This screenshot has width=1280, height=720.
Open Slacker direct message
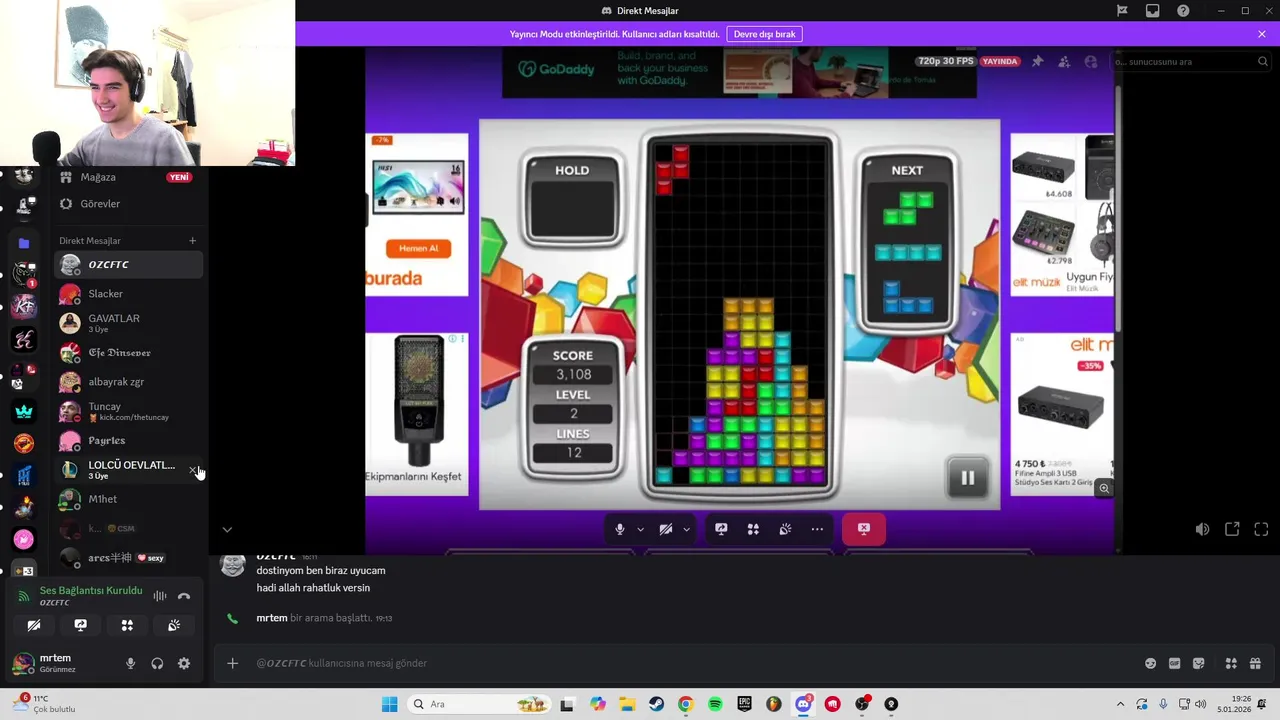click(128, 294)
